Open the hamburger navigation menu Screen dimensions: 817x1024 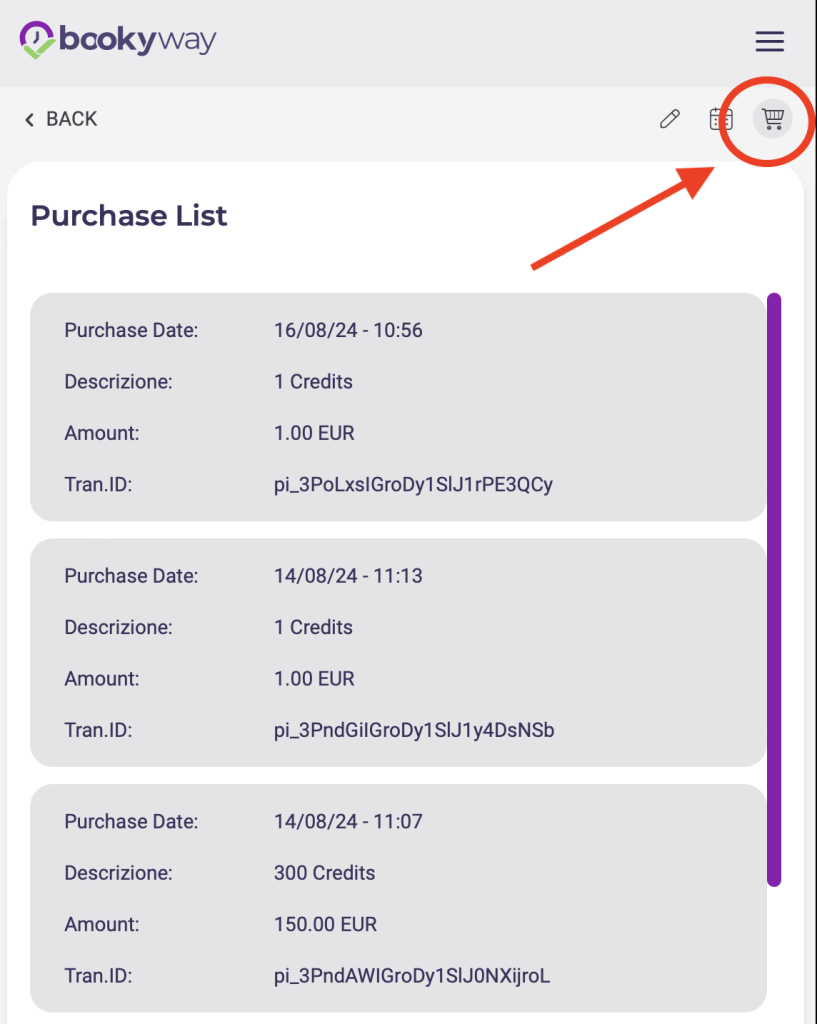(769, 41)
